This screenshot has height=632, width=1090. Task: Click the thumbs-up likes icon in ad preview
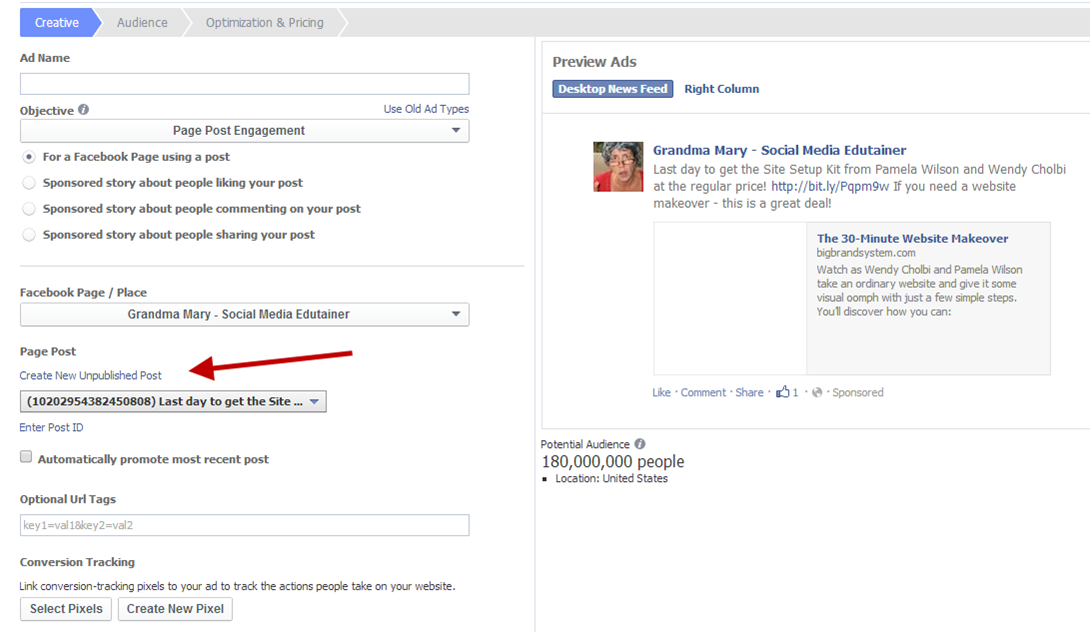pos(783,391)
